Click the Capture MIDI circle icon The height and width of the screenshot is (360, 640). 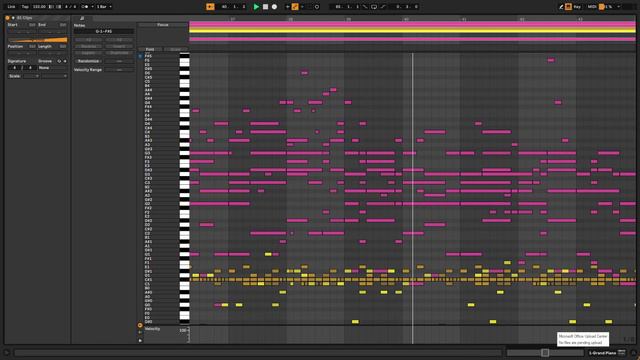click(x=317, y=7)
